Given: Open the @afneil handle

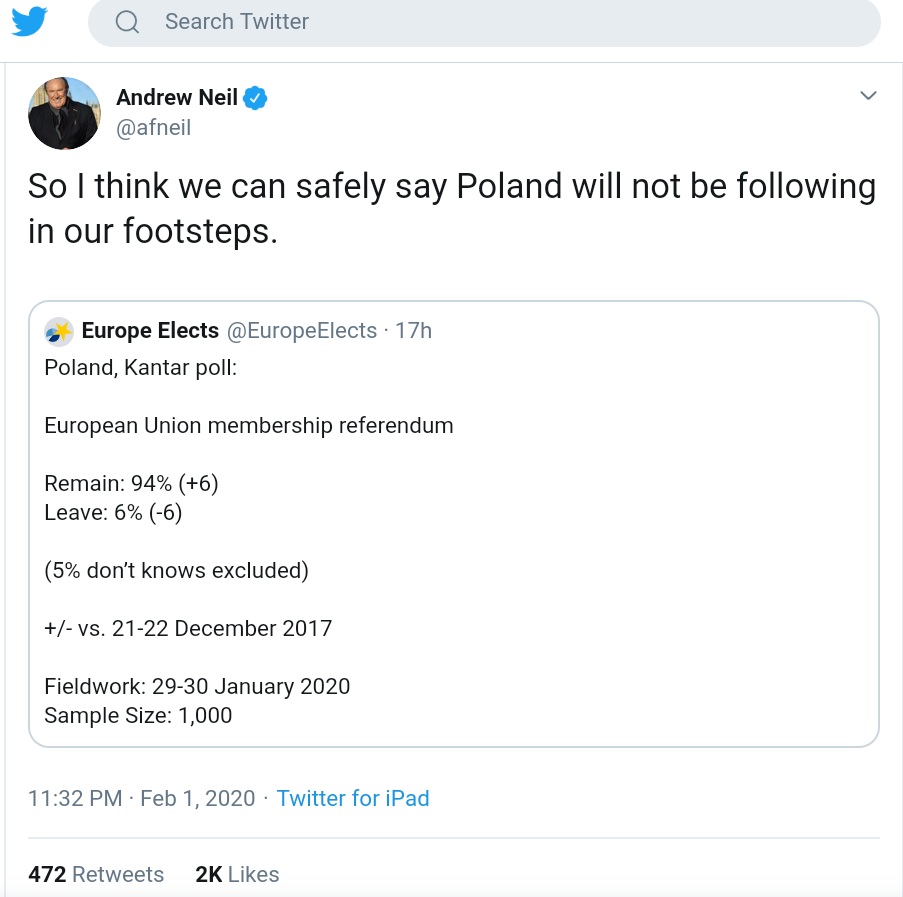Looking at the screenshot, I should (153, 127).
